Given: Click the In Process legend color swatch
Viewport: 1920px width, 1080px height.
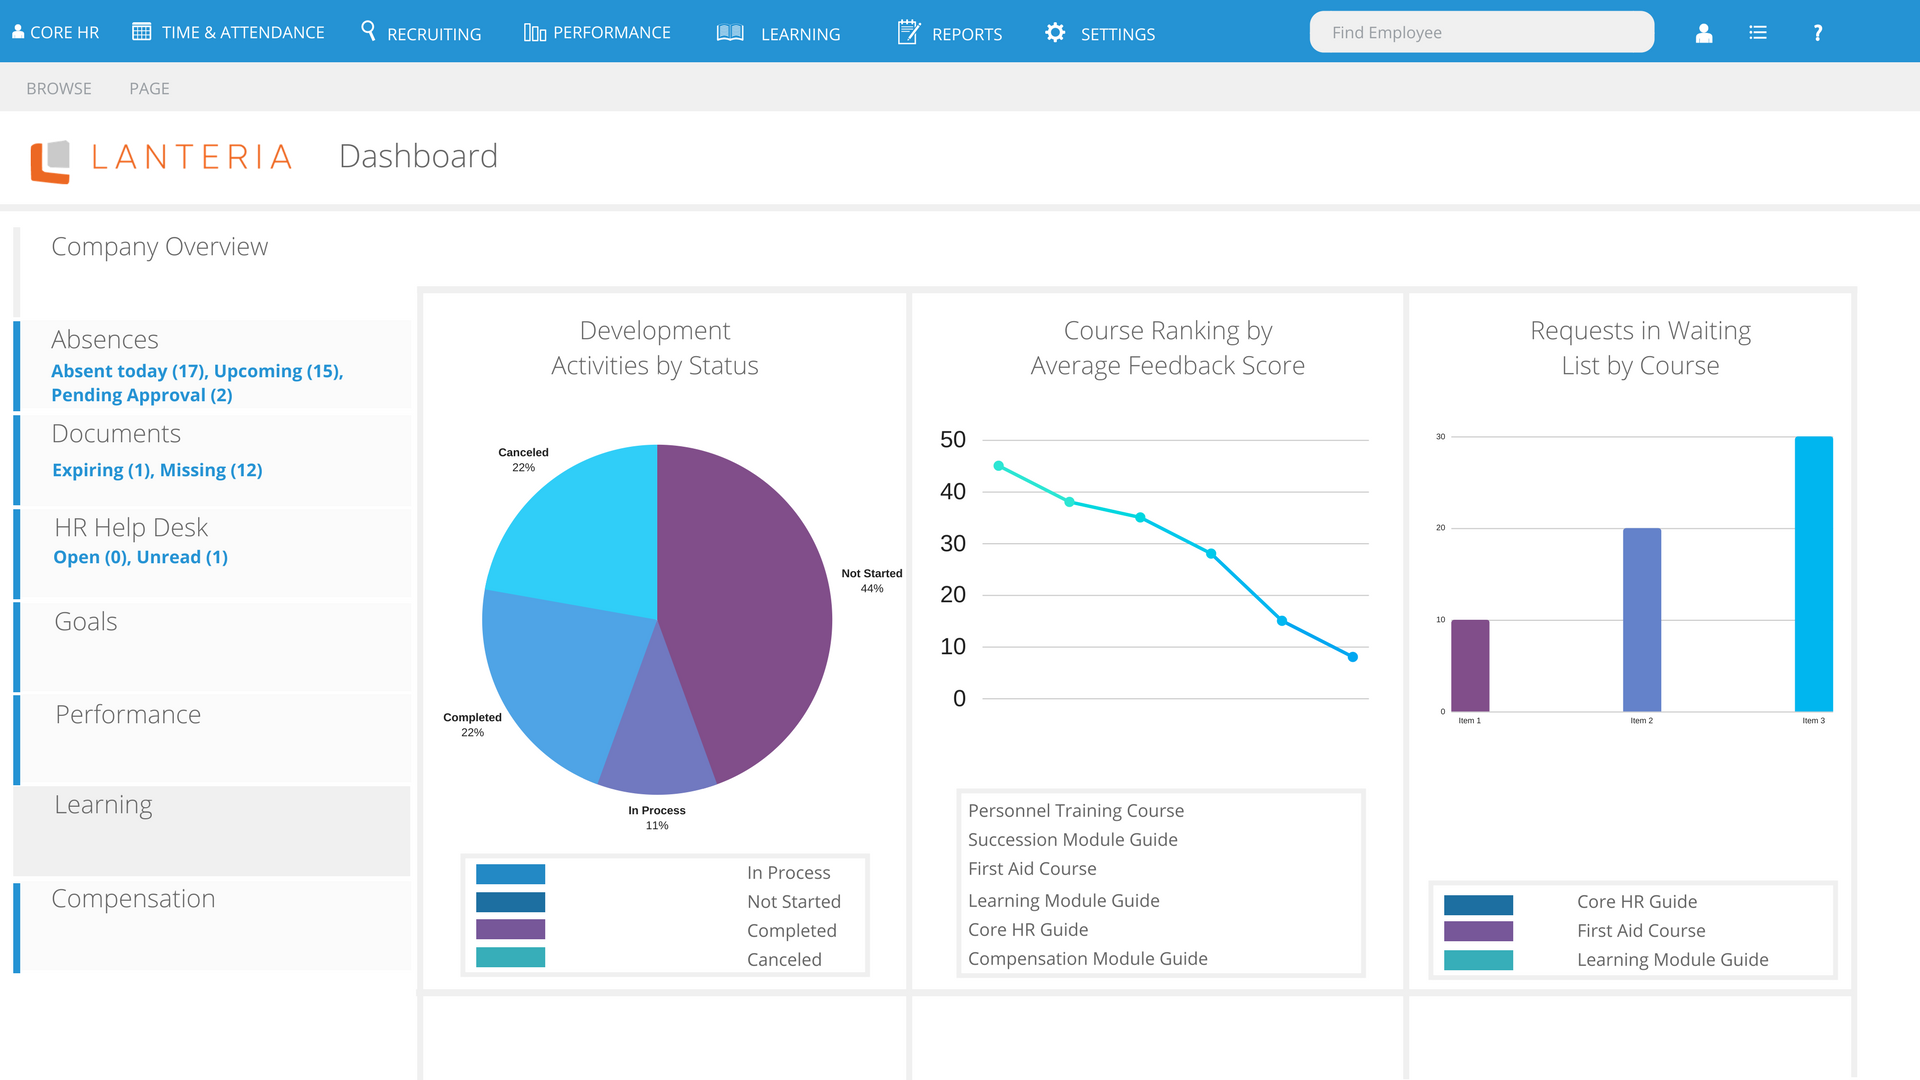Looking at the screenshot, I should (510, 874).
